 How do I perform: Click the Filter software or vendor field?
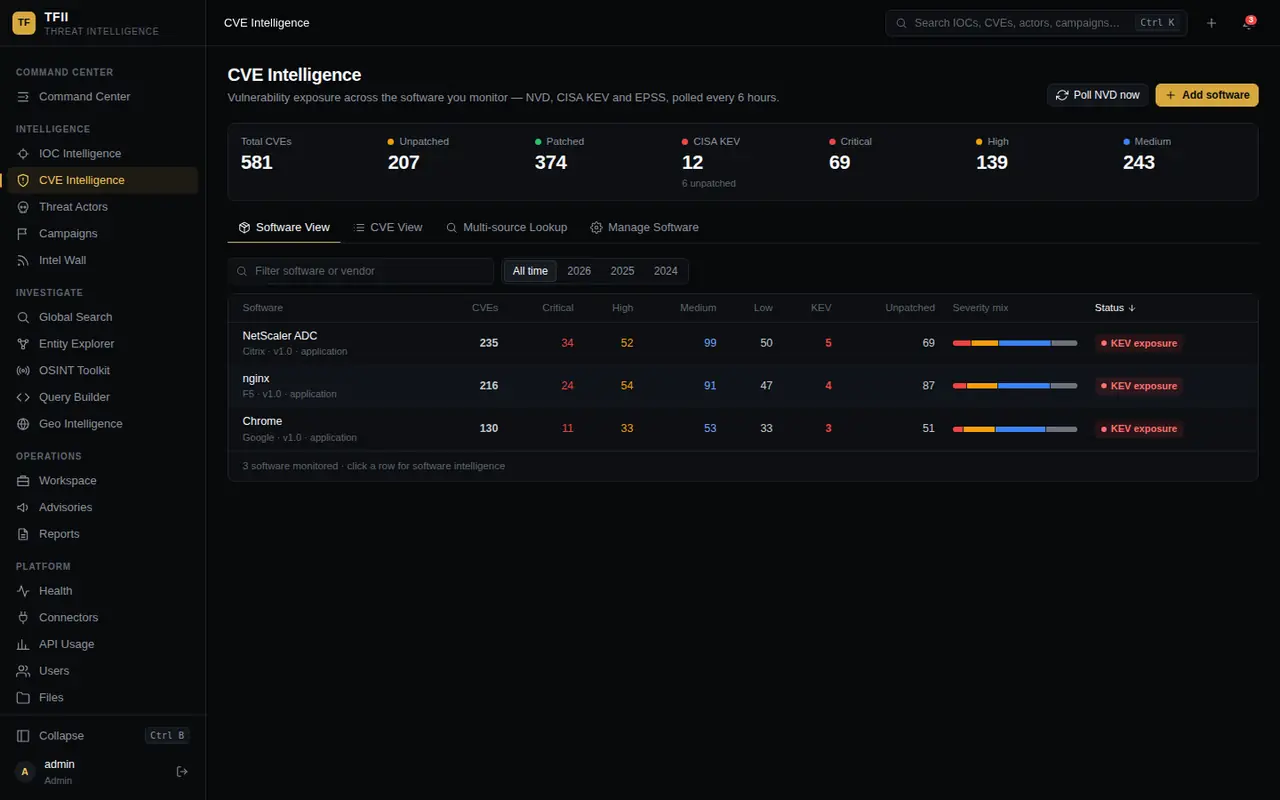361,271
